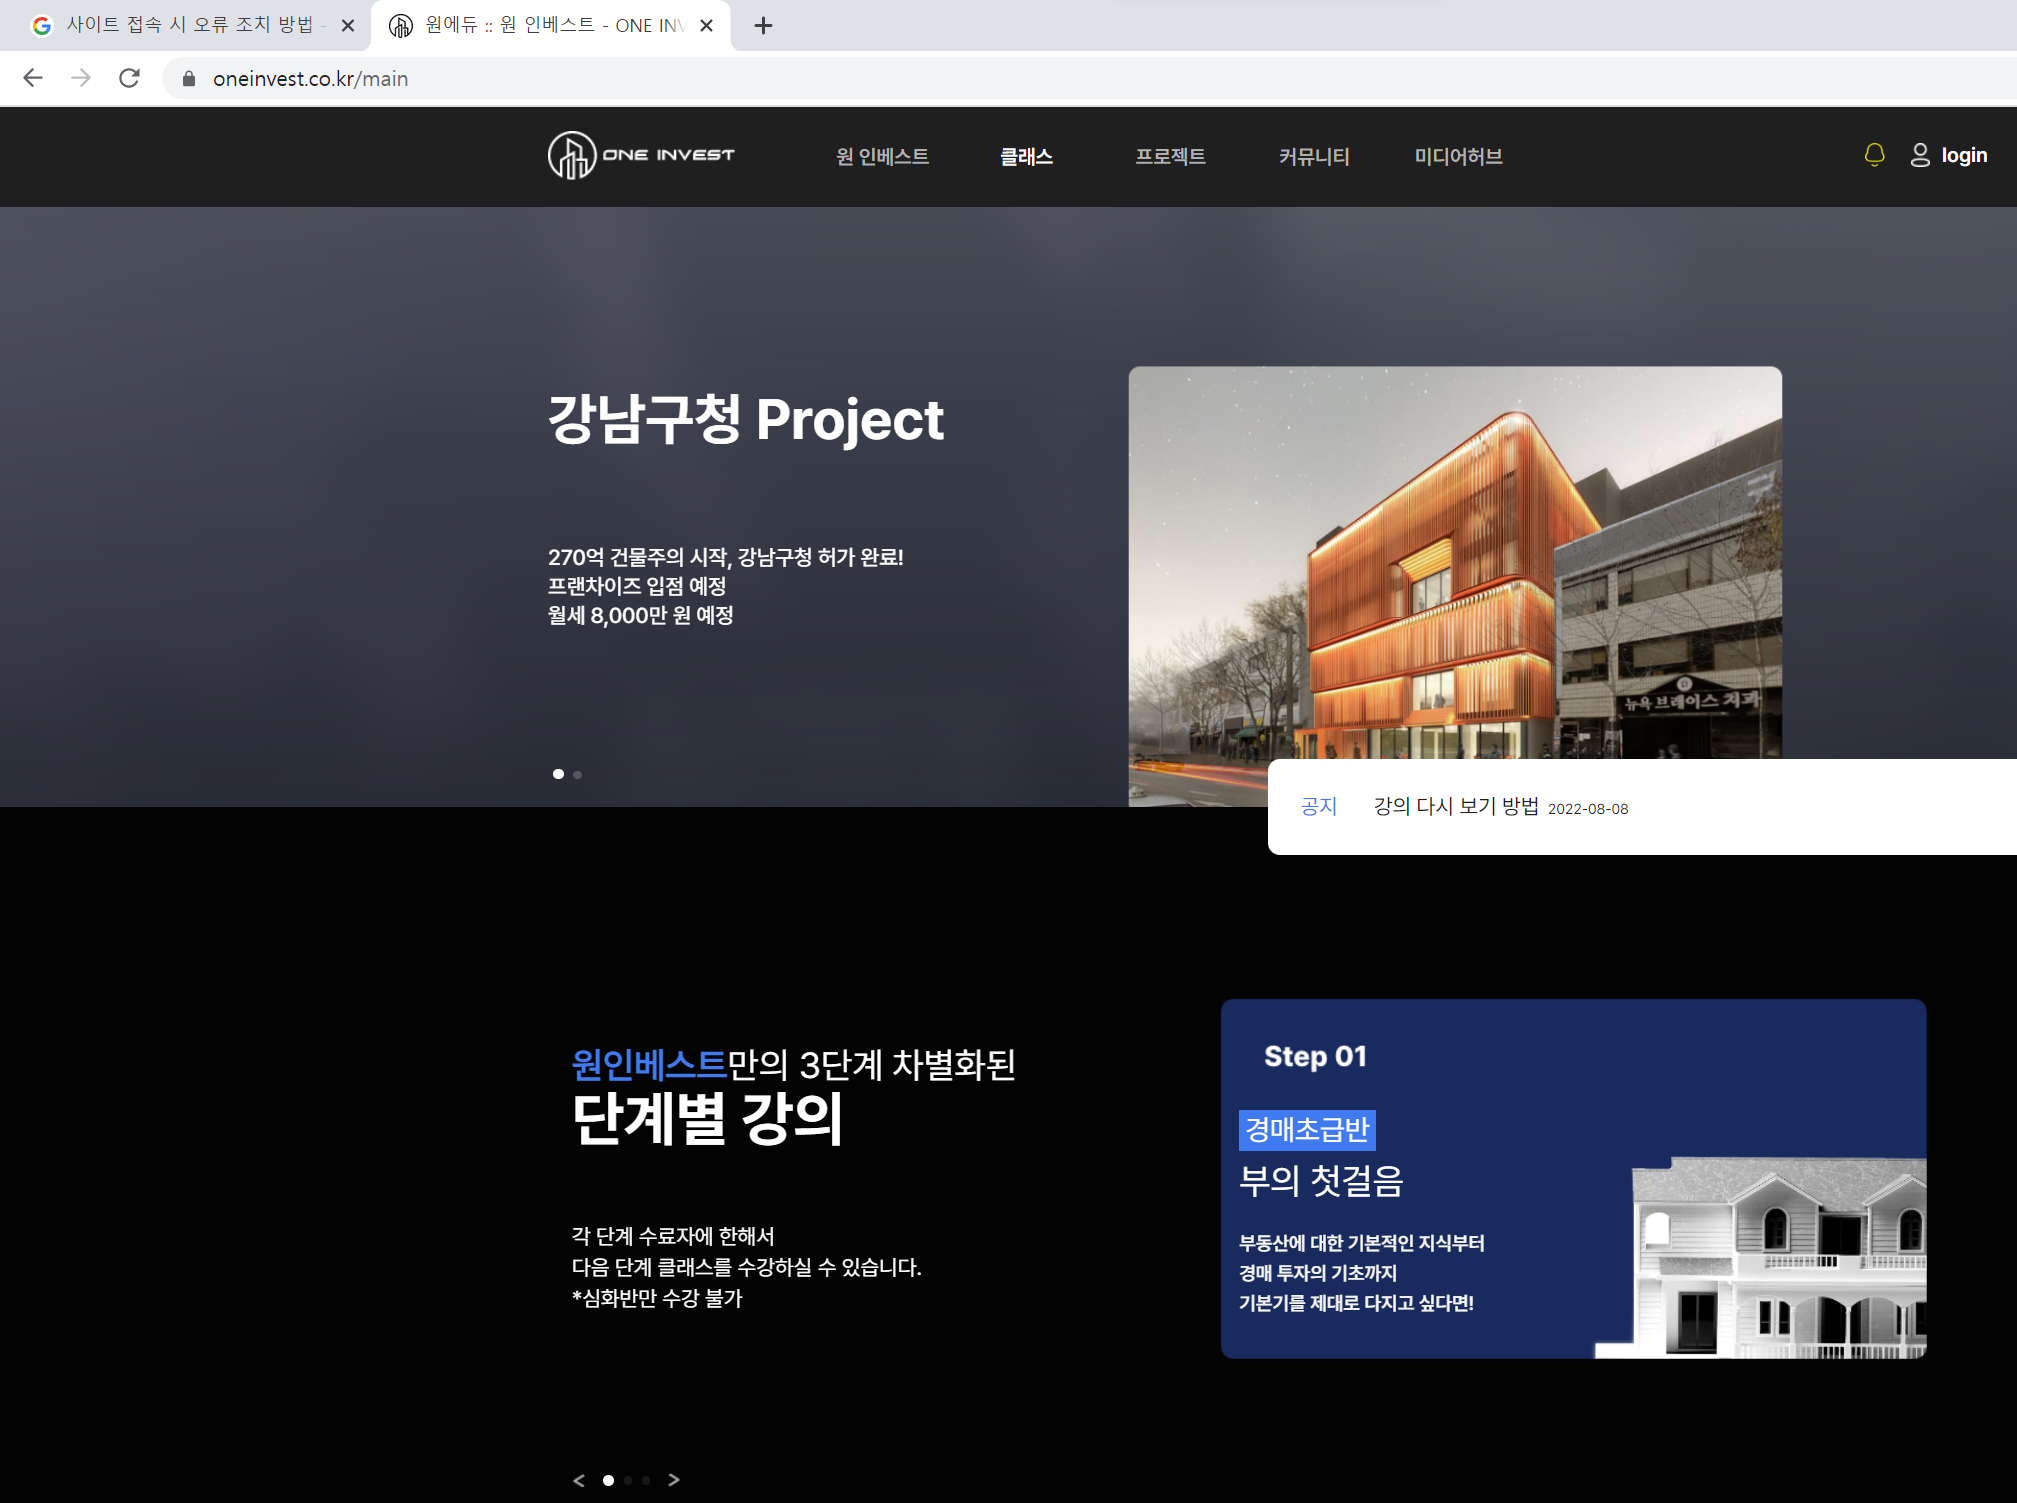The height and width of the screenshot is (1503, 2017).
Task: Open the notice 강의 다시 보기 방법
Action: pos(1455,807)
